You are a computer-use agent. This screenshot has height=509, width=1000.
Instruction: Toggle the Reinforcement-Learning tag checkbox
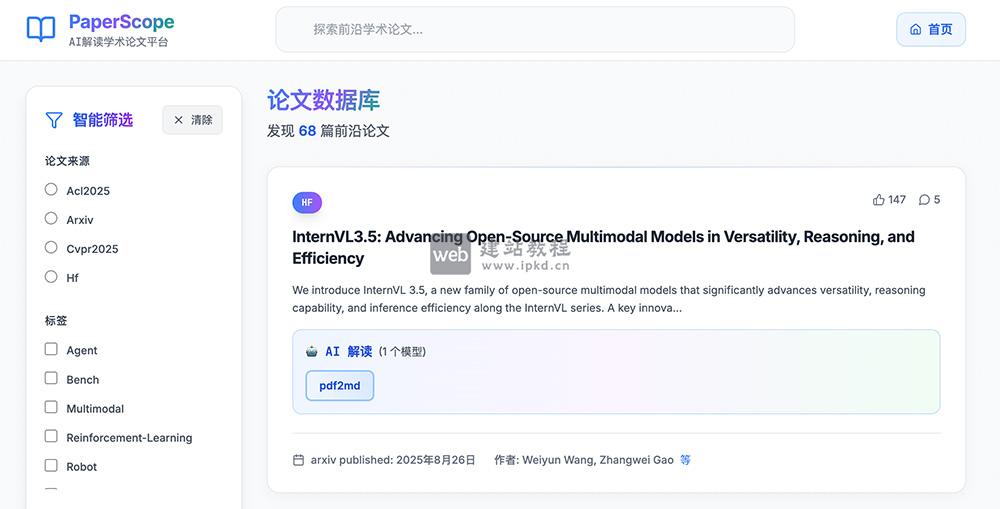[51, 436]
